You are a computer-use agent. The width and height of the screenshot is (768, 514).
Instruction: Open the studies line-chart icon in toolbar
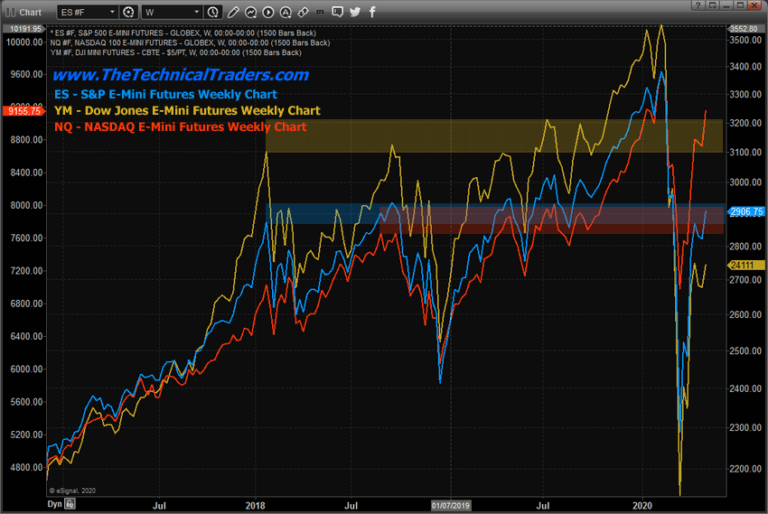[251, 12]
